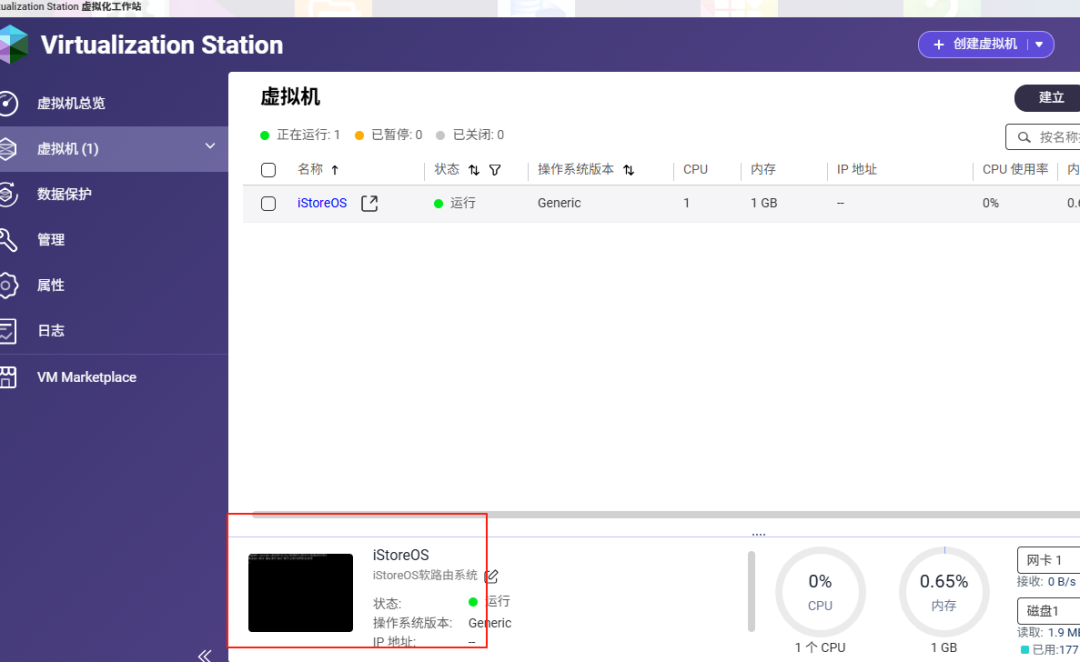The image size is (1080, 662).
Task: Collapse the 虚拟机 (1) sidebar chevron
Action: pyautogui.click(x=210, y=146)
